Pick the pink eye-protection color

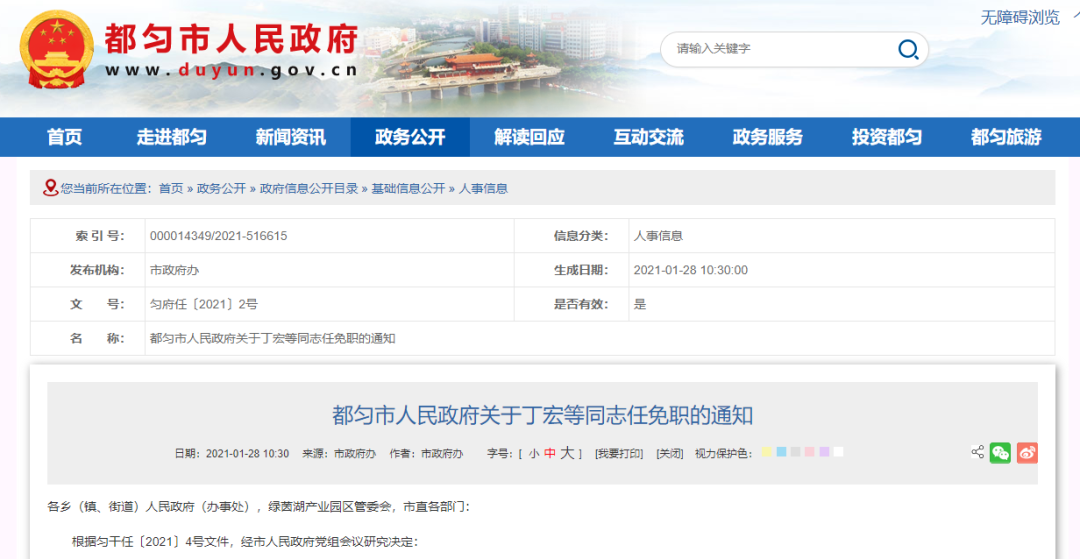tap(809, 452)
